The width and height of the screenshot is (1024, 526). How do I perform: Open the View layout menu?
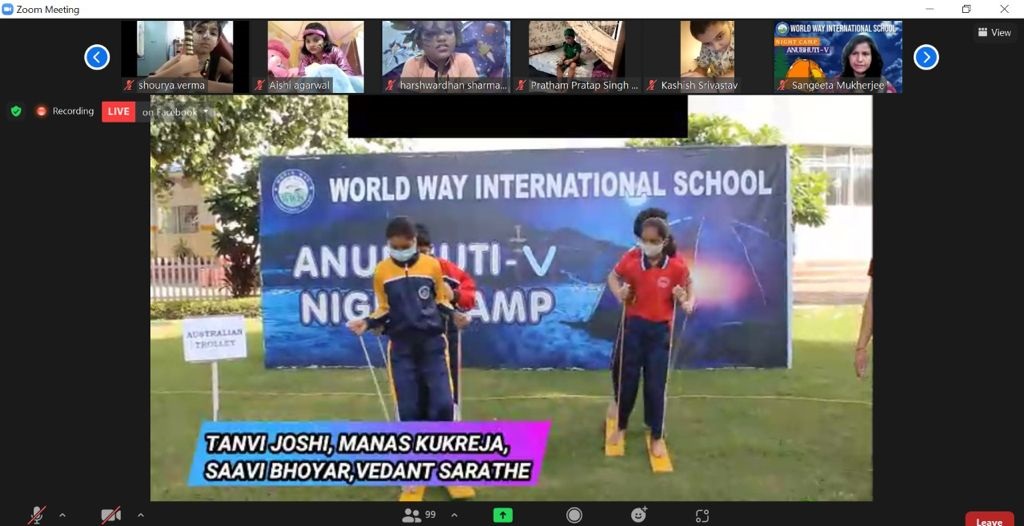click(995, 32)
